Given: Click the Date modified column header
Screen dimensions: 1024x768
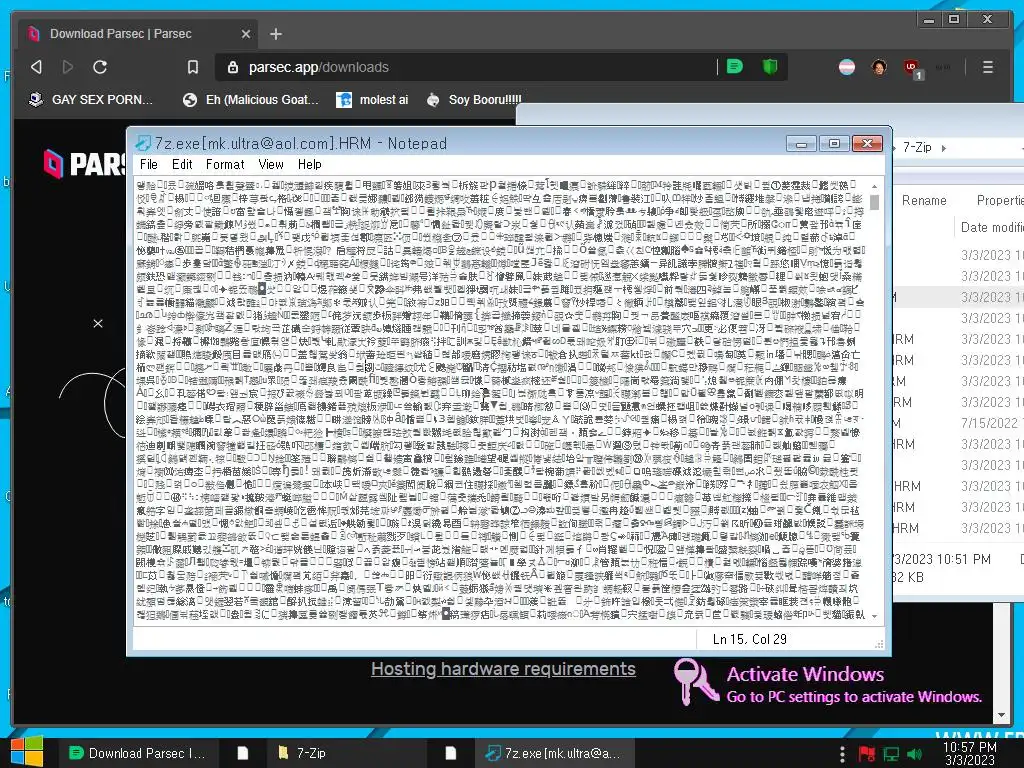Looking at the screenshot, I should tap(992, 227).
